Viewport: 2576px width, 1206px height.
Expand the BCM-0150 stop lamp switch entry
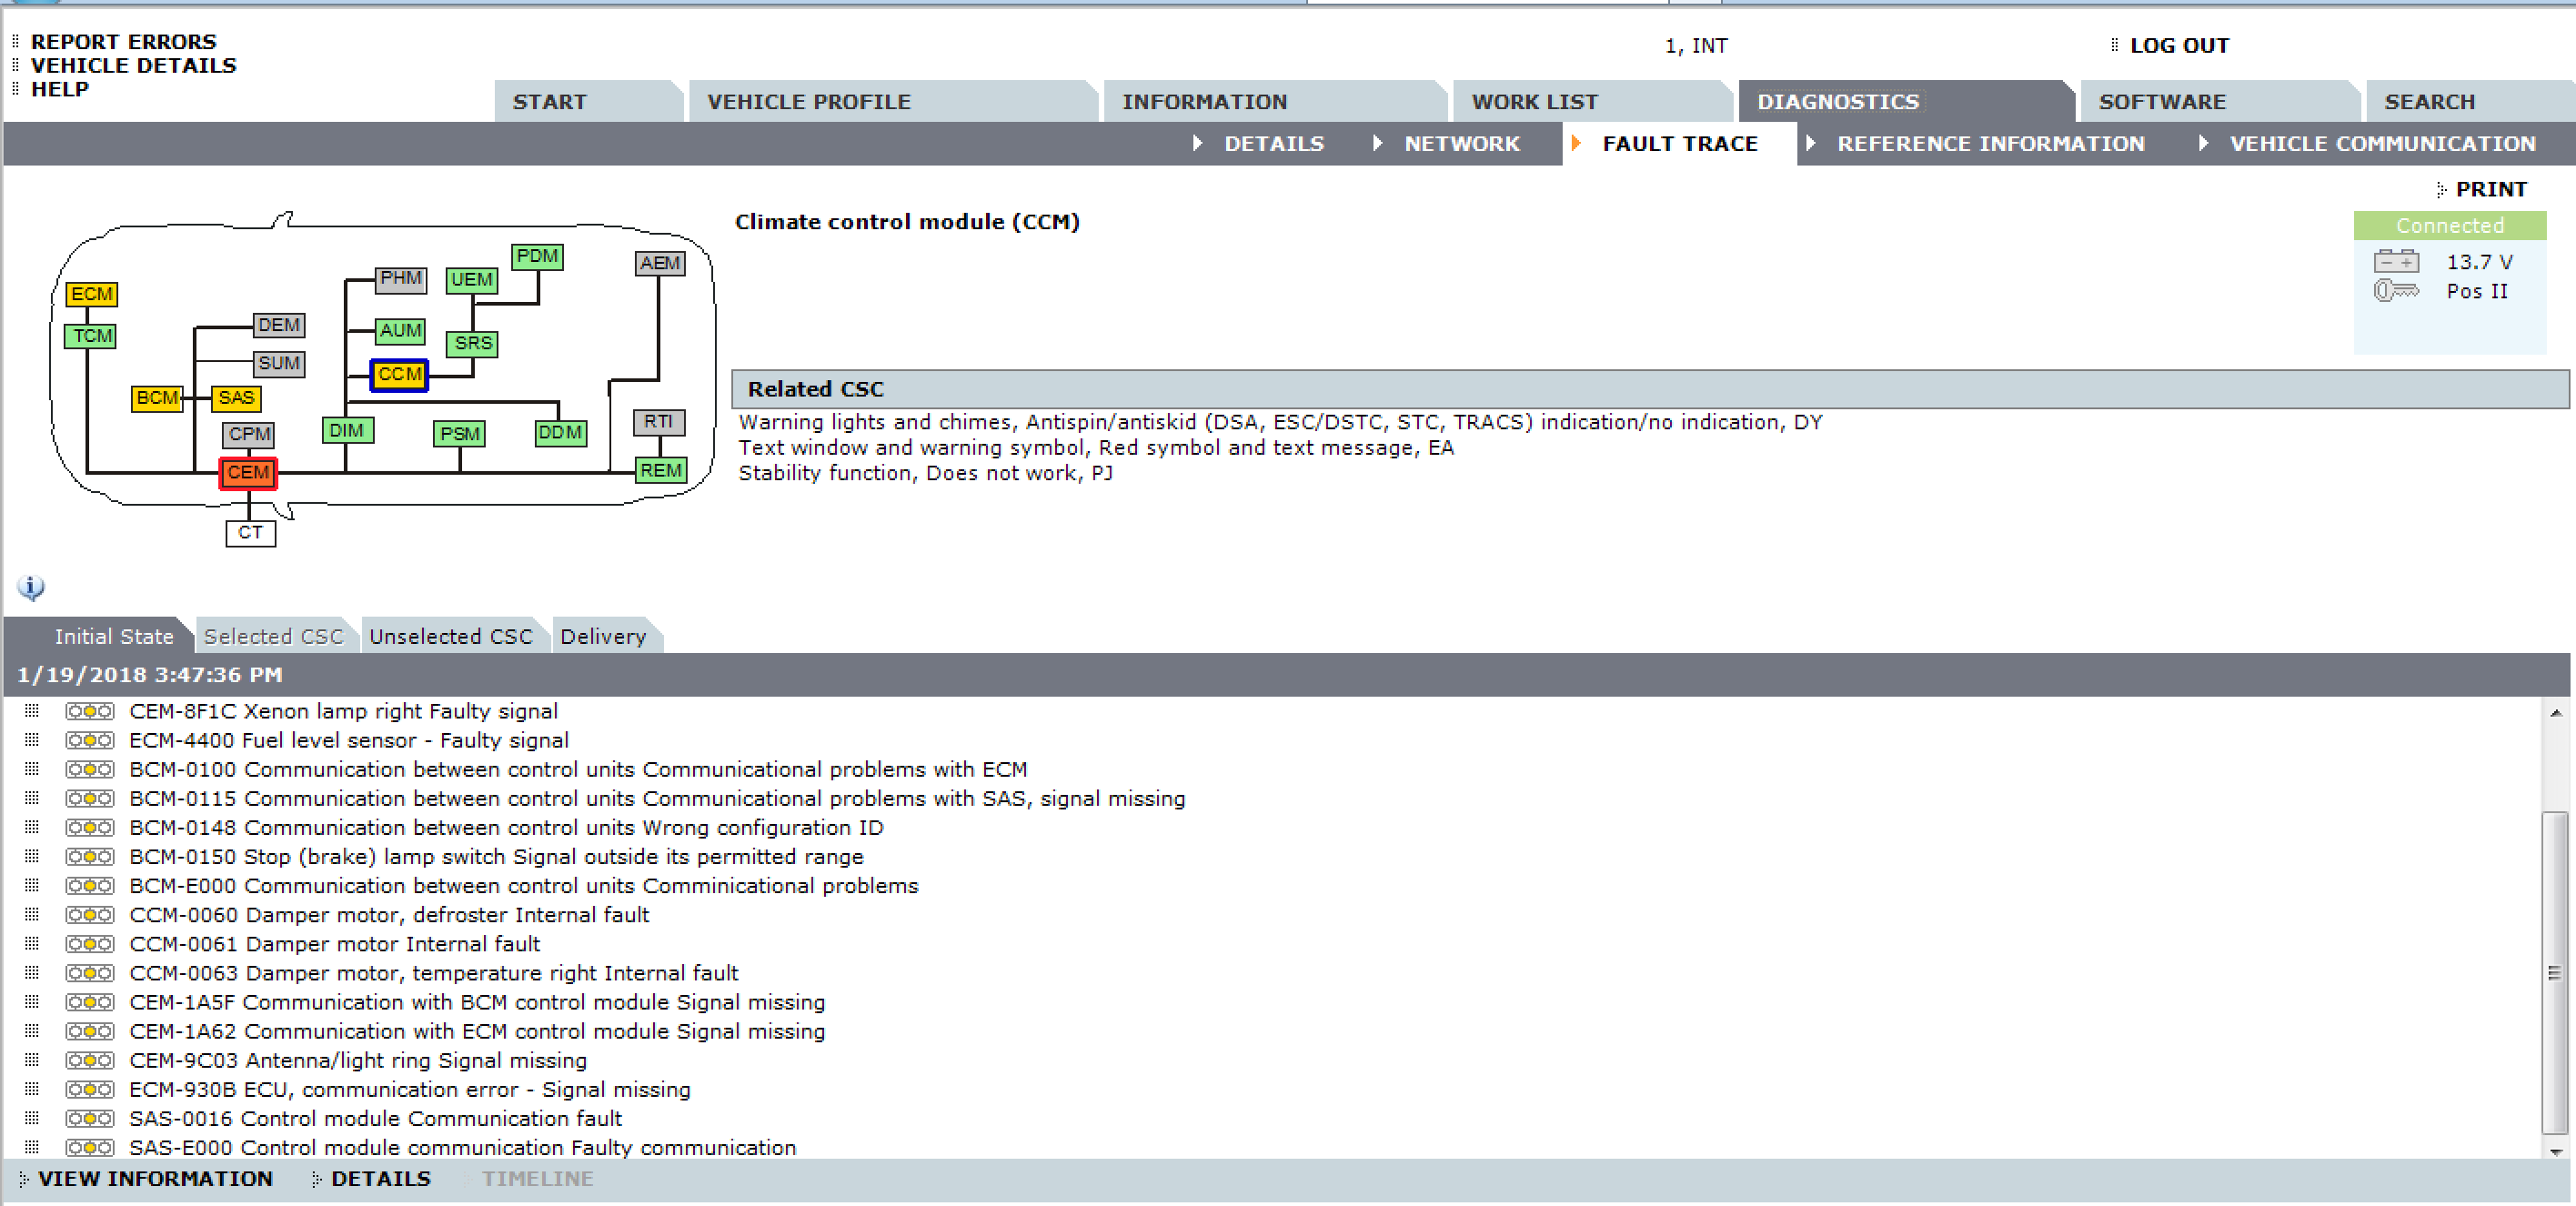tap(32, 856)
